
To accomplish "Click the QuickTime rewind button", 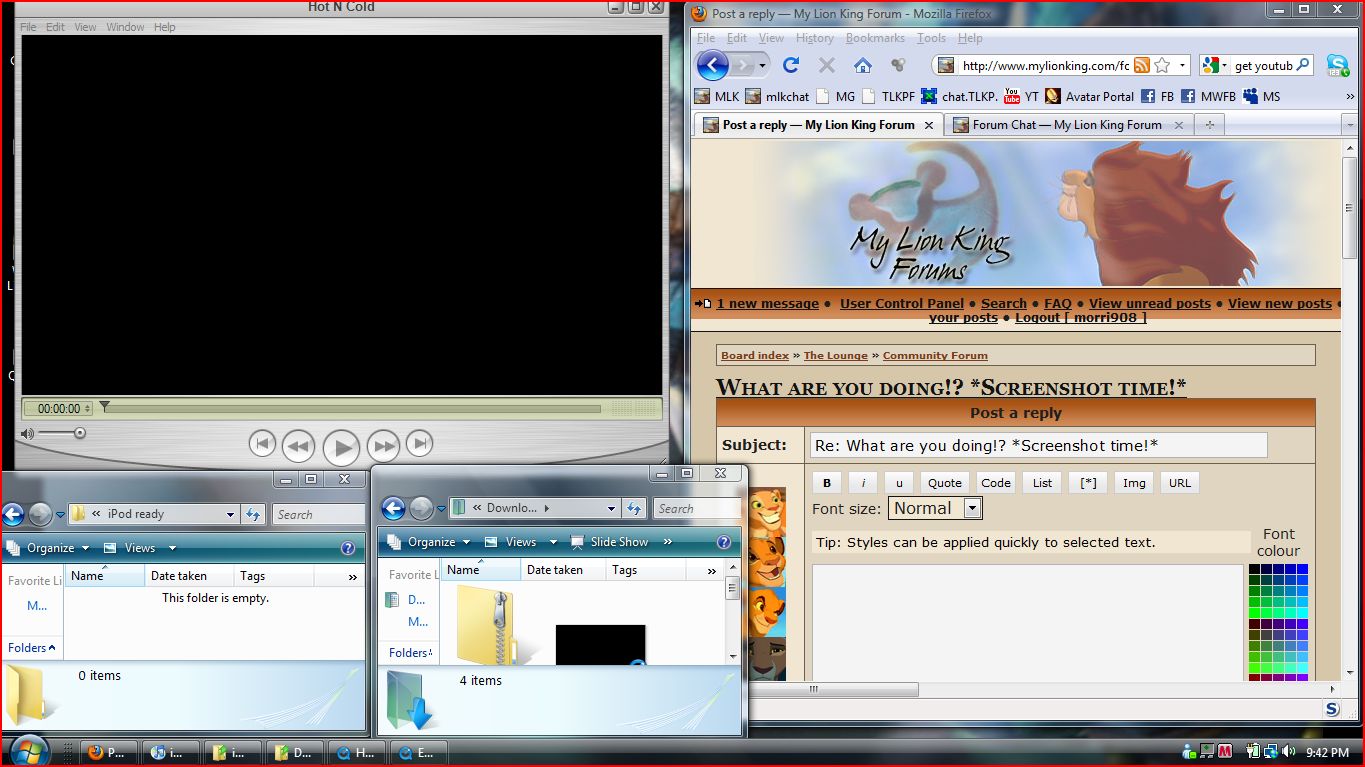I will 298,446.
